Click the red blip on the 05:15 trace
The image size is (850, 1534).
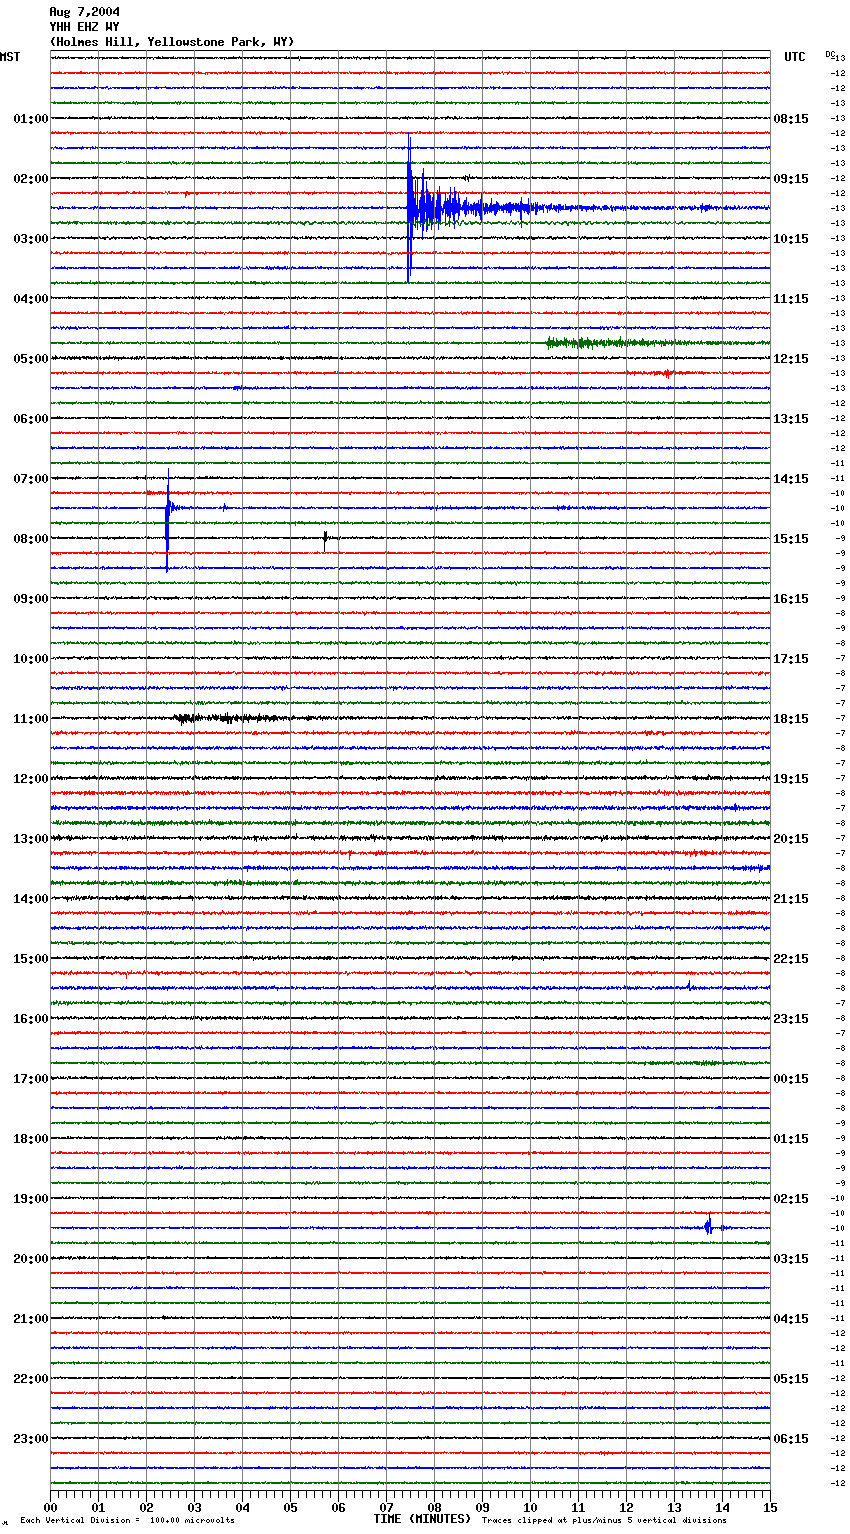tap(667, 373)
